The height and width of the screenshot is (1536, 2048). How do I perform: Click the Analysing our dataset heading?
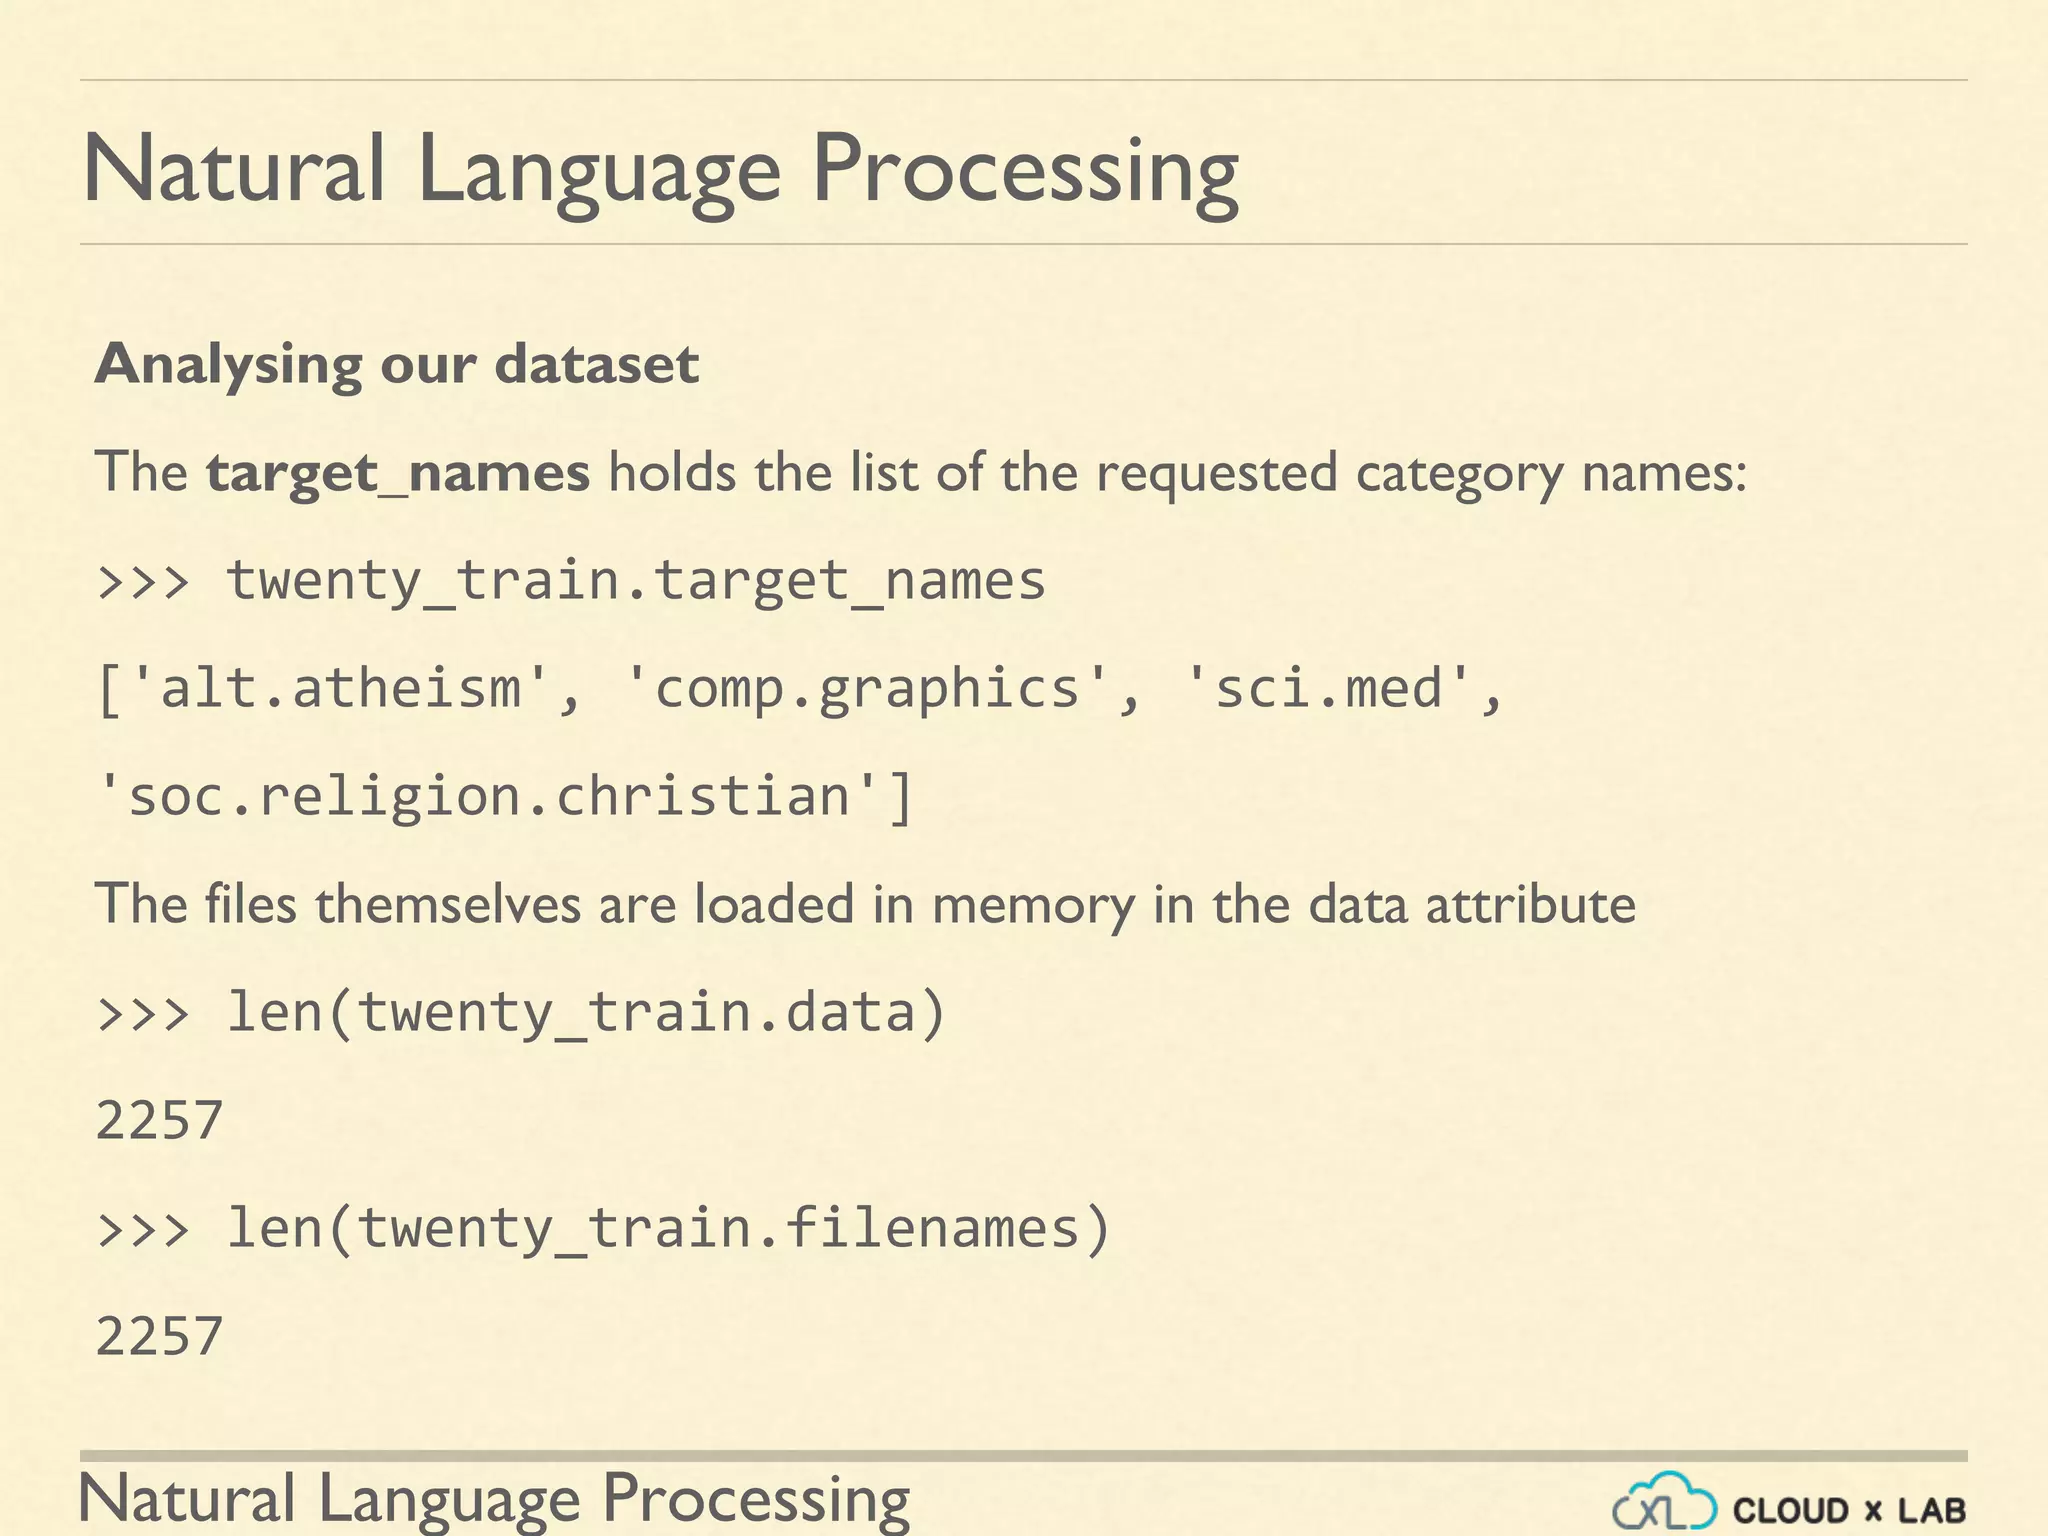(x=397, y=364)
